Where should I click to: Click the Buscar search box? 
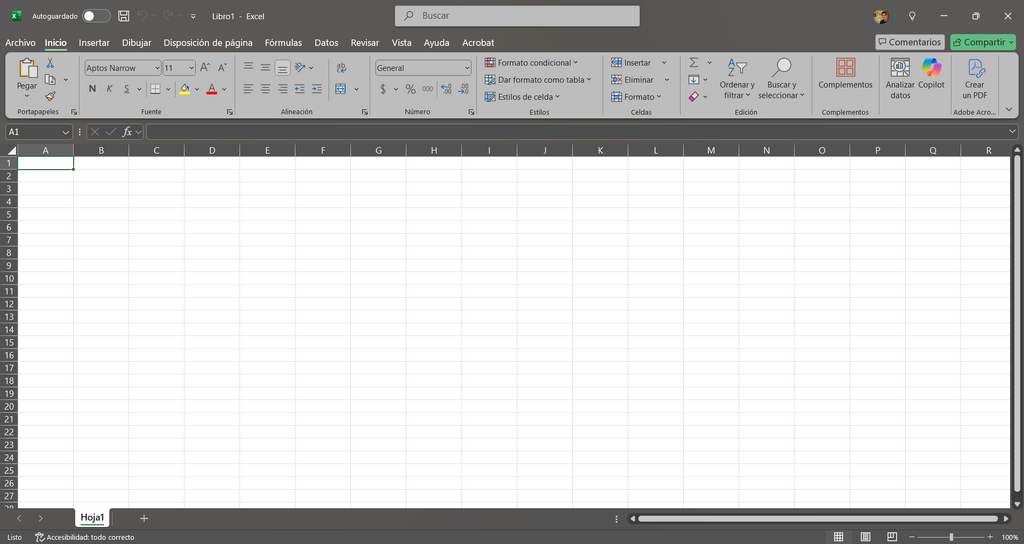(517, 16)
